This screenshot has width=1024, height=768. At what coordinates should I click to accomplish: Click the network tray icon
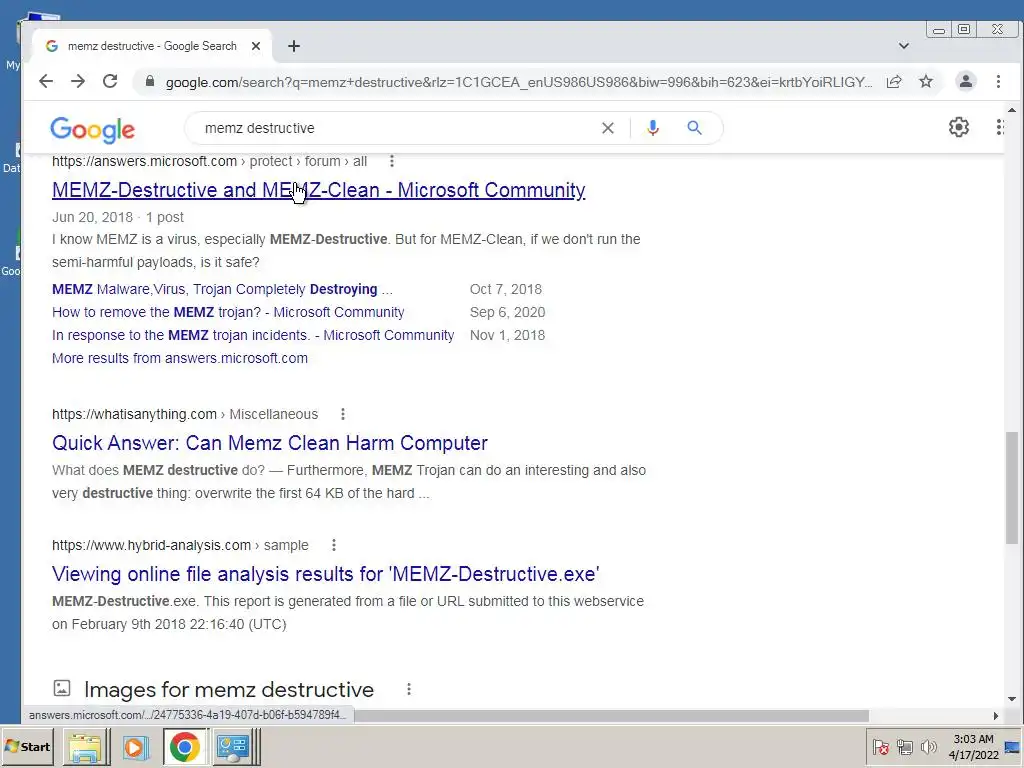904,746
